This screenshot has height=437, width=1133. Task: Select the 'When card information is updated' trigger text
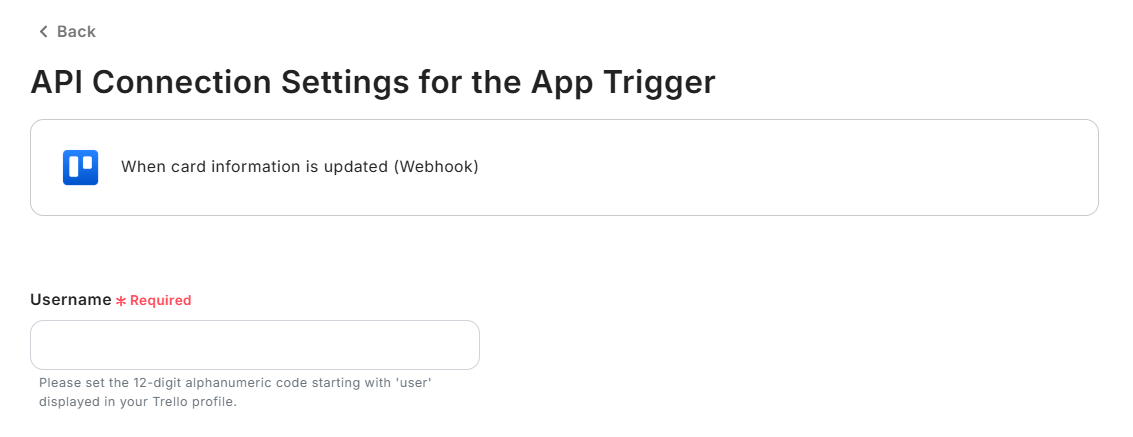coord(255,167)
